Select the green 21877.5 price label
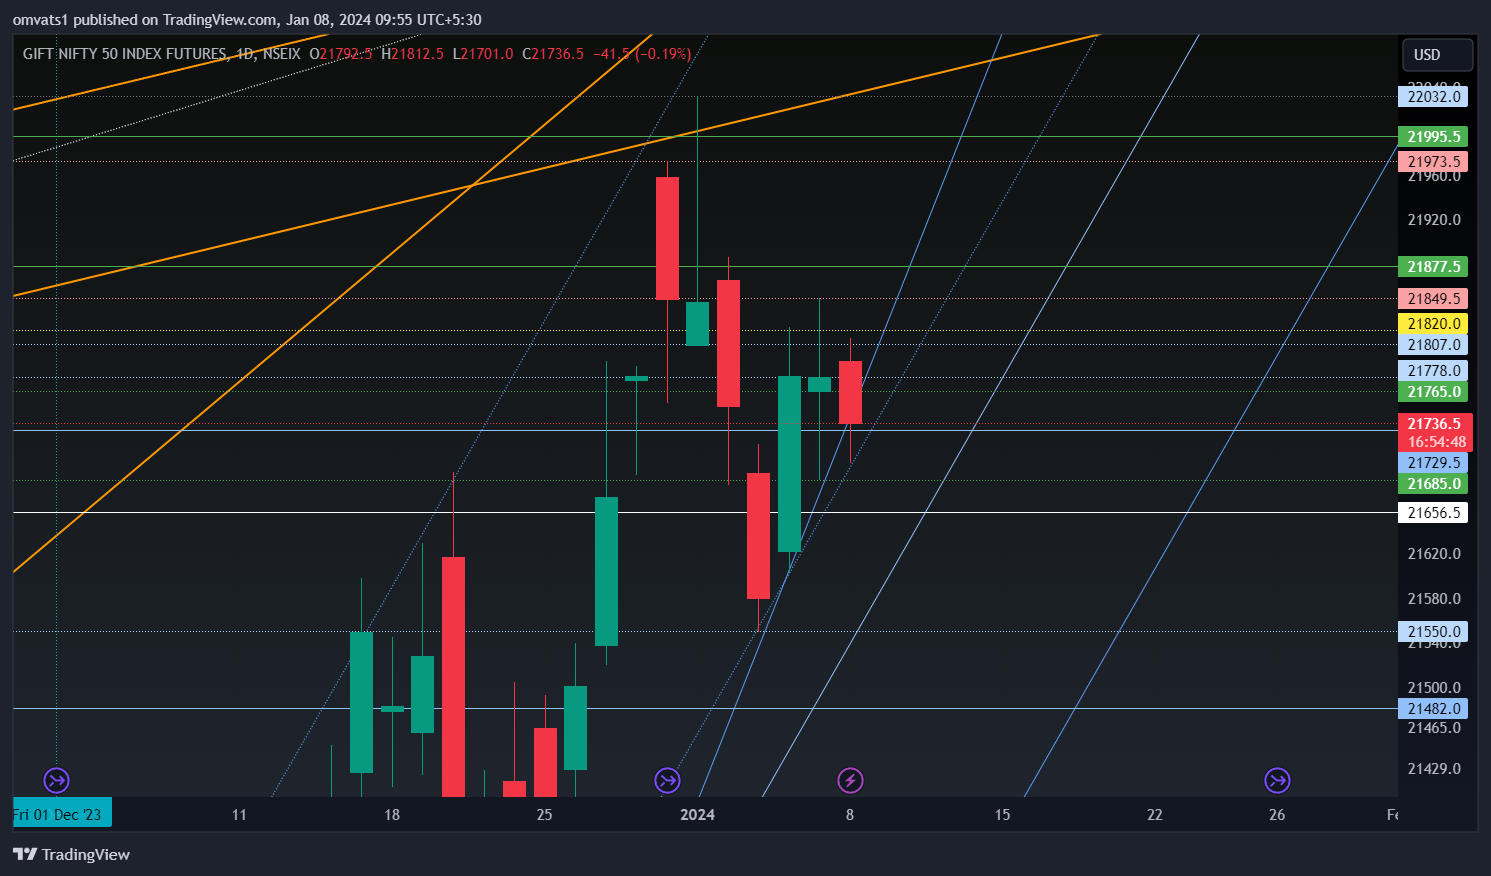 pyautogui.click(x=1433, y=267)
